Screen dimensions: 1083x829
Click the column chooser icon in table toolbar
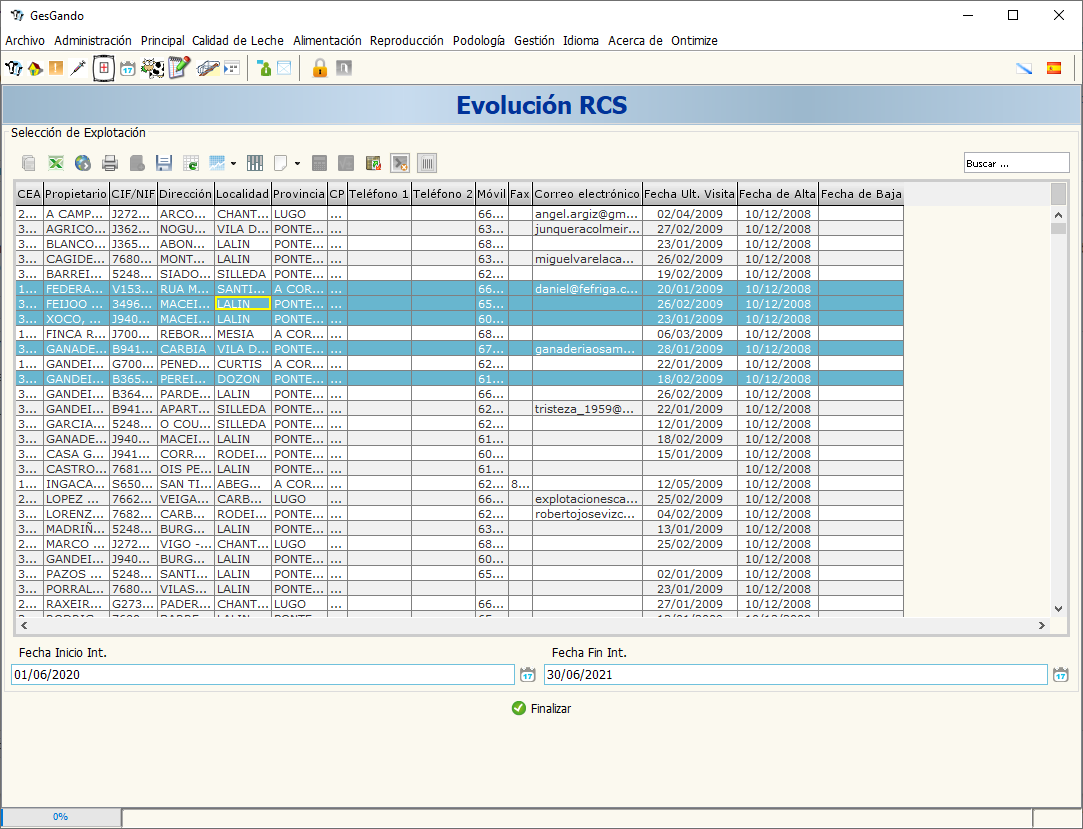pyautogui.click(x=255, y=163)
